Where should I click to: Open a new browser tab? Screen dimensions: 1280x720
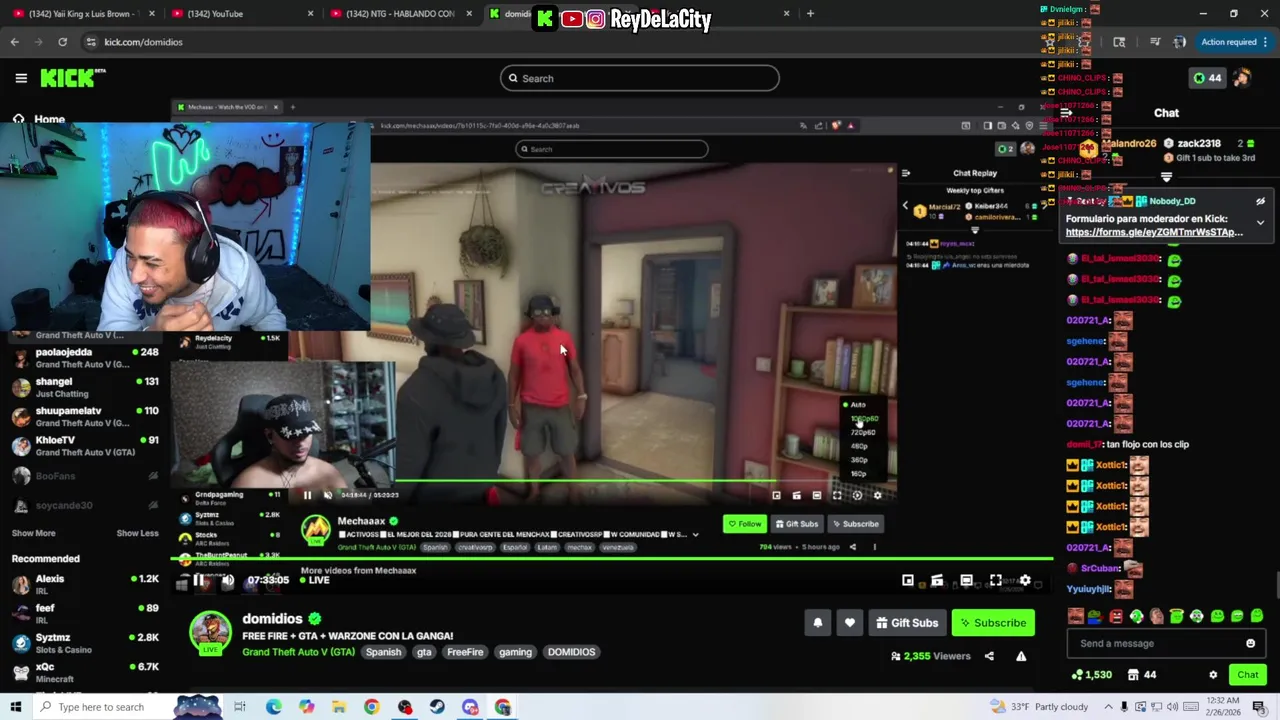point(810,14)
